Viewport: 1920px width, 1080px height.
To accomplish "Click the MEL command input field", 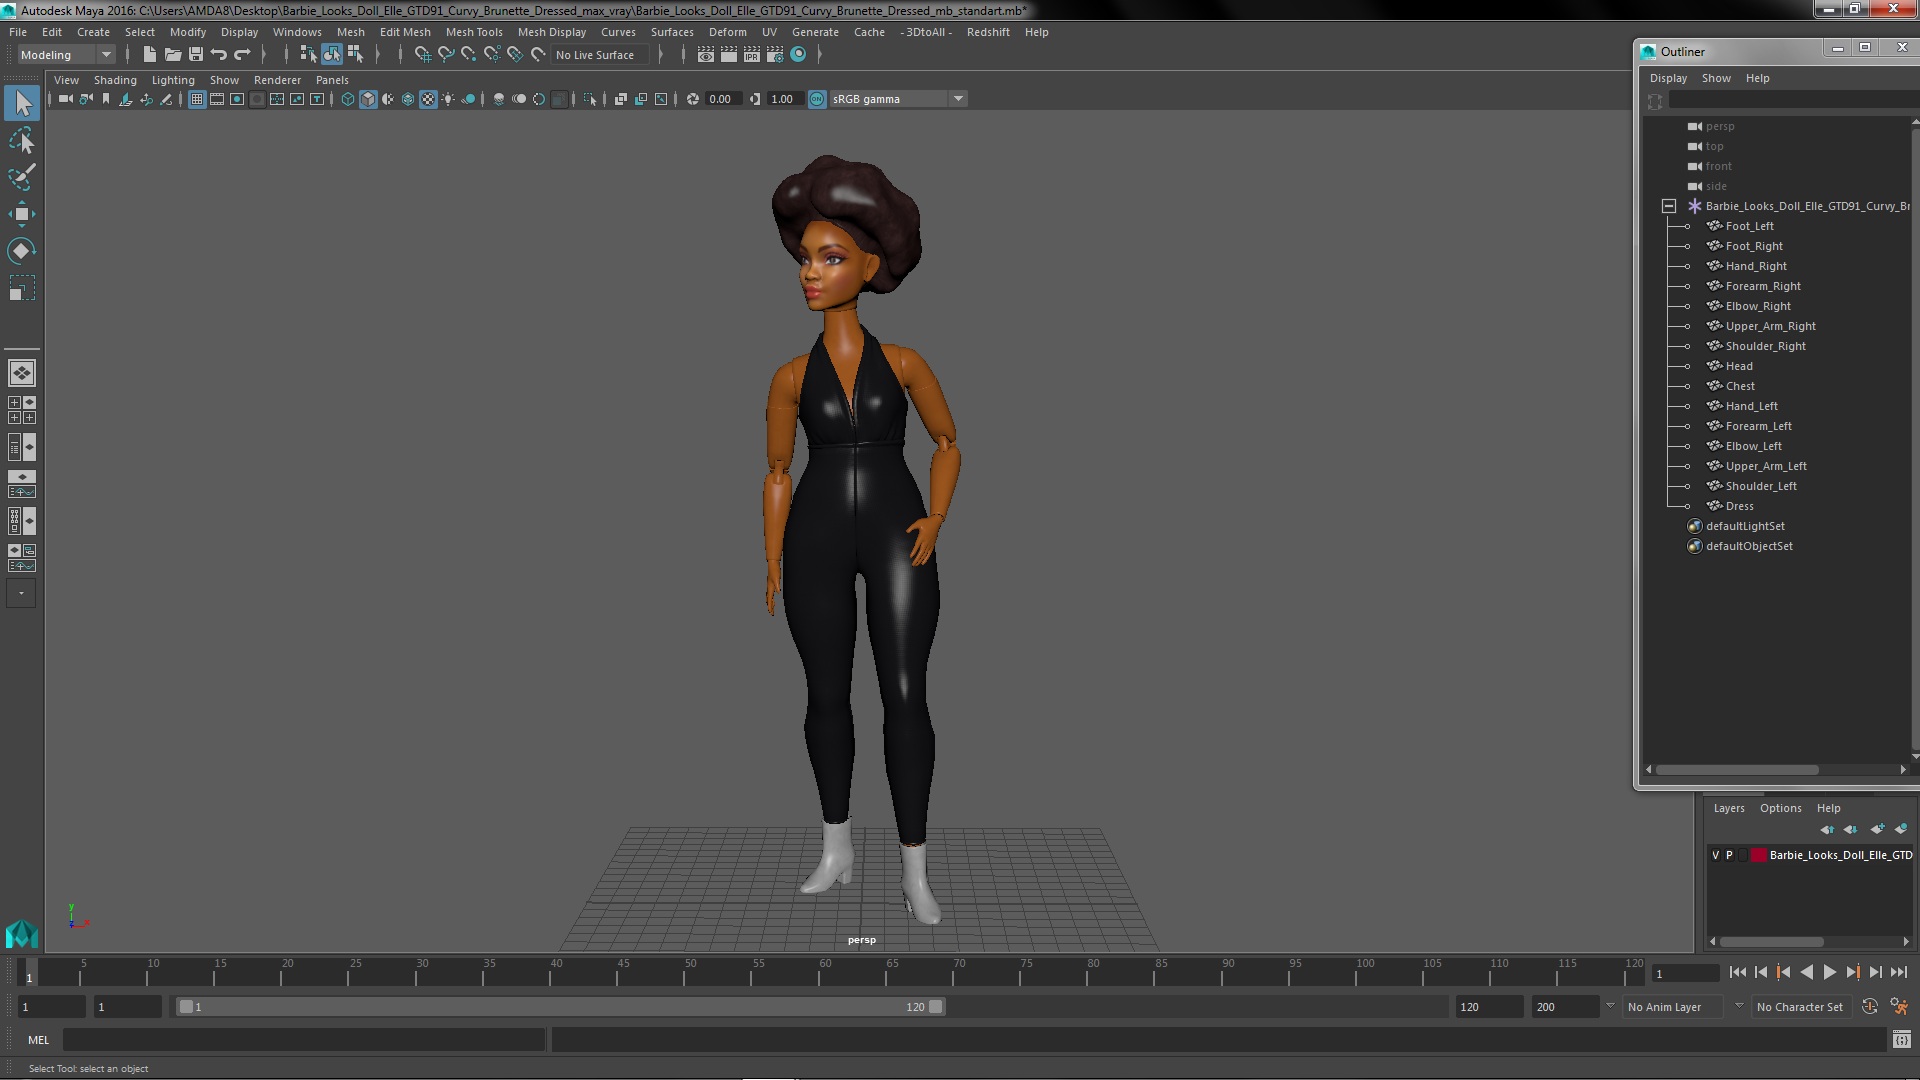I will click(304, 1040).
